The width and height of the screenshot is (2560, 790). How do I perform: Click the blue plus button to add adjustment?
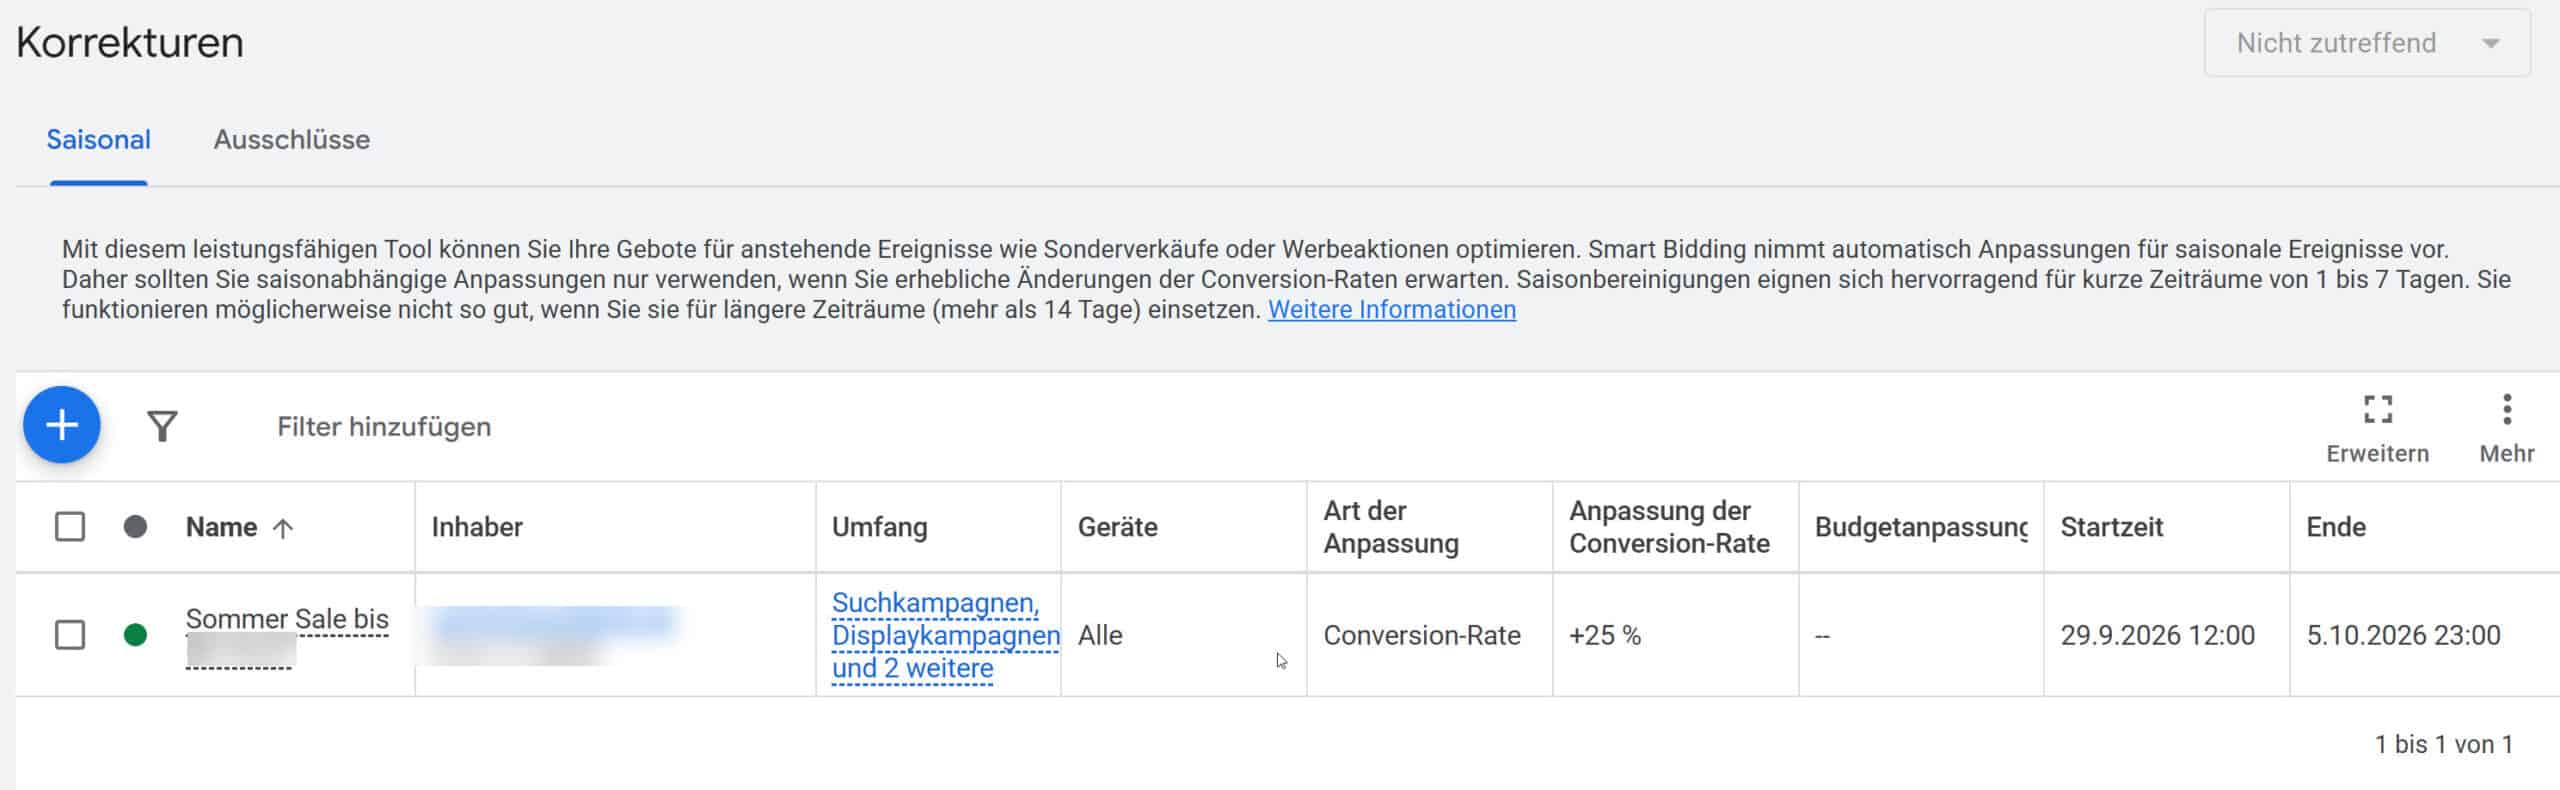62,425
